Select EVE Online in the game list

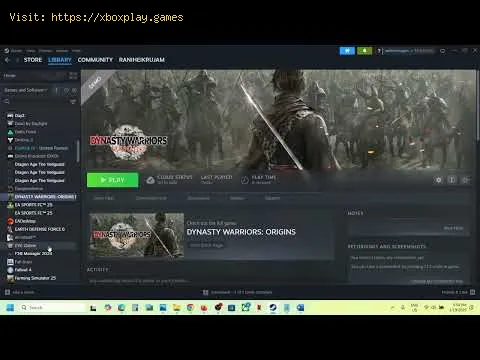tap(25, 245)
